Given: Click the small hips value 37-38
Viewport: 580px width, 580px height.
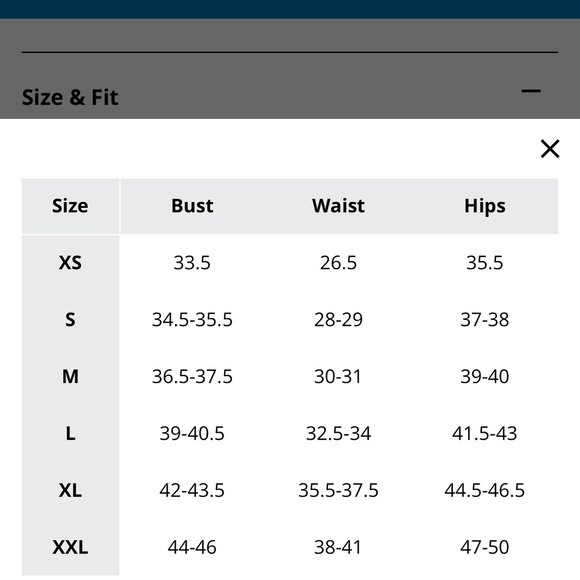Looking at the screenshot, I should click(485, 320).
